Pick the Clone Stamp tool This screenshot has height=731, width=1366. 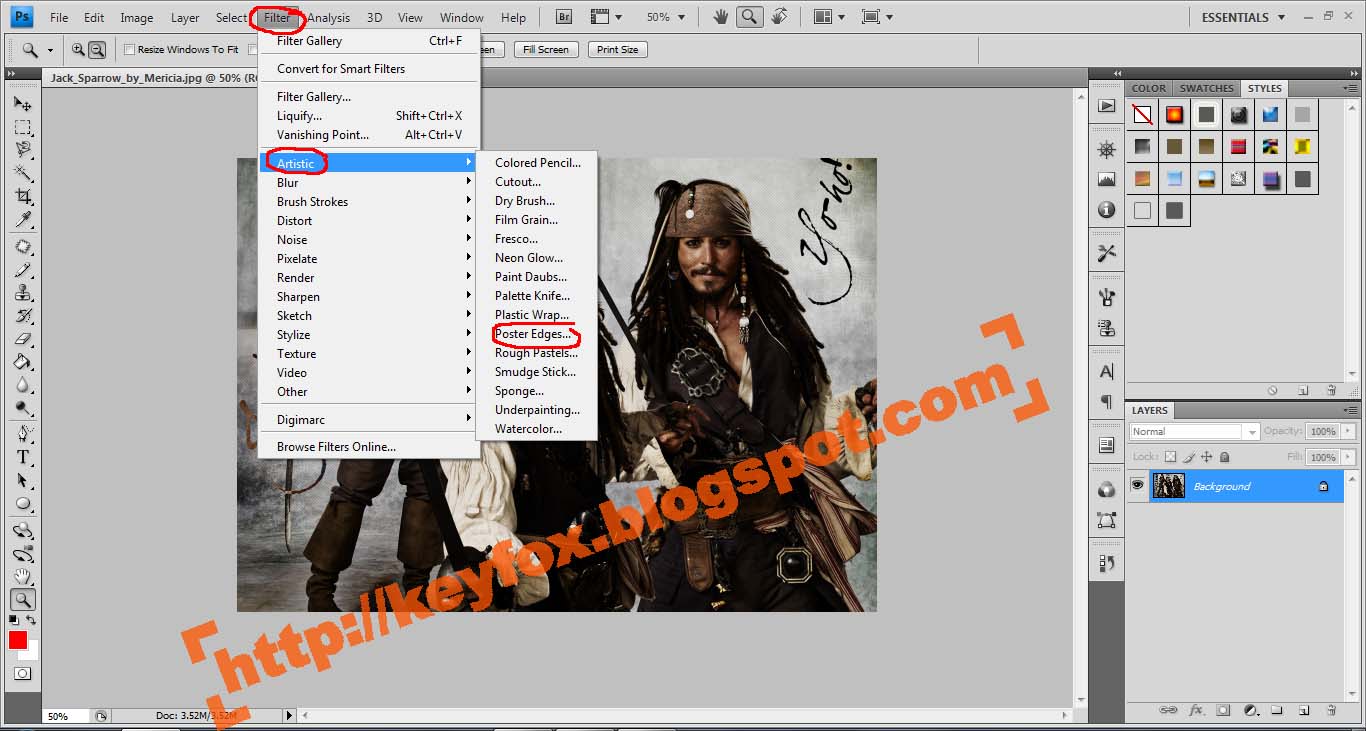tap(22, 293)
